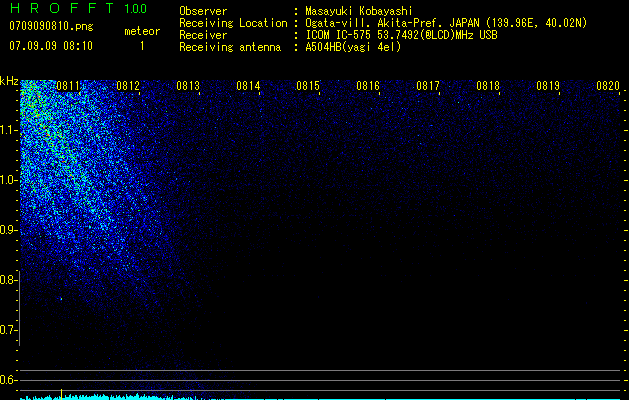
Task: Click the 0812 time marker
Action: point(128,86)
